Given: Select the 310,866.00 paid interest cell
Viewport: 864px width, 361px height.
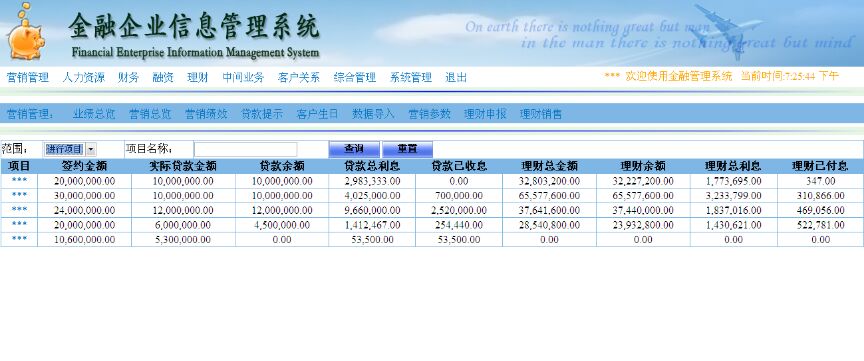Looking at the screenshot, I should 820,196.
